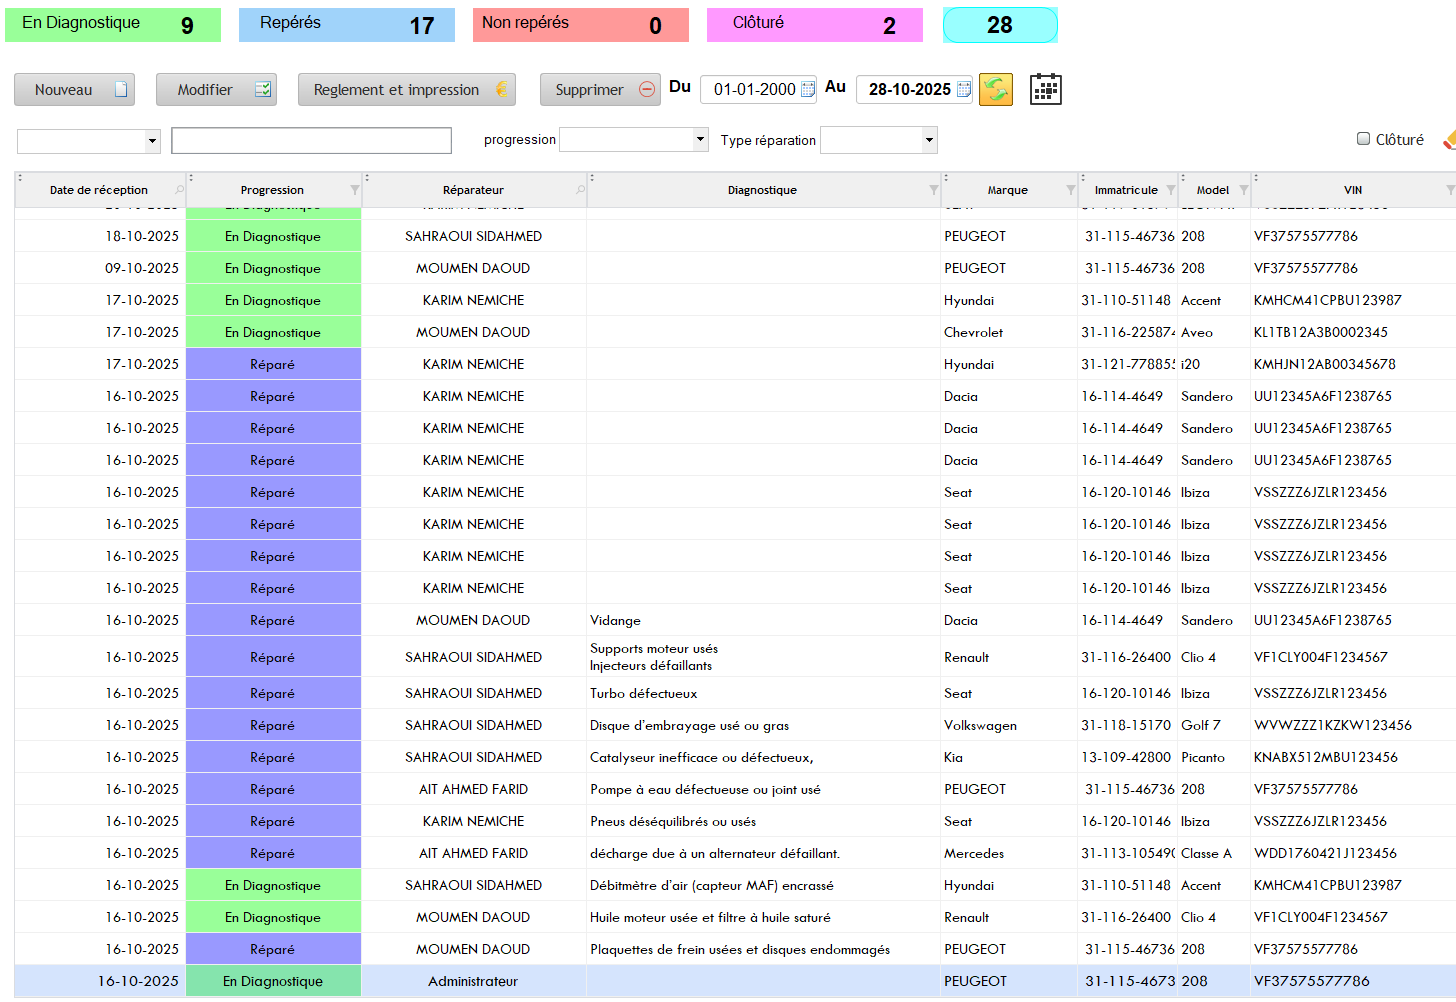Expand the progression dropdown
Viewport: 1456px width, 1002px height.
700,140
